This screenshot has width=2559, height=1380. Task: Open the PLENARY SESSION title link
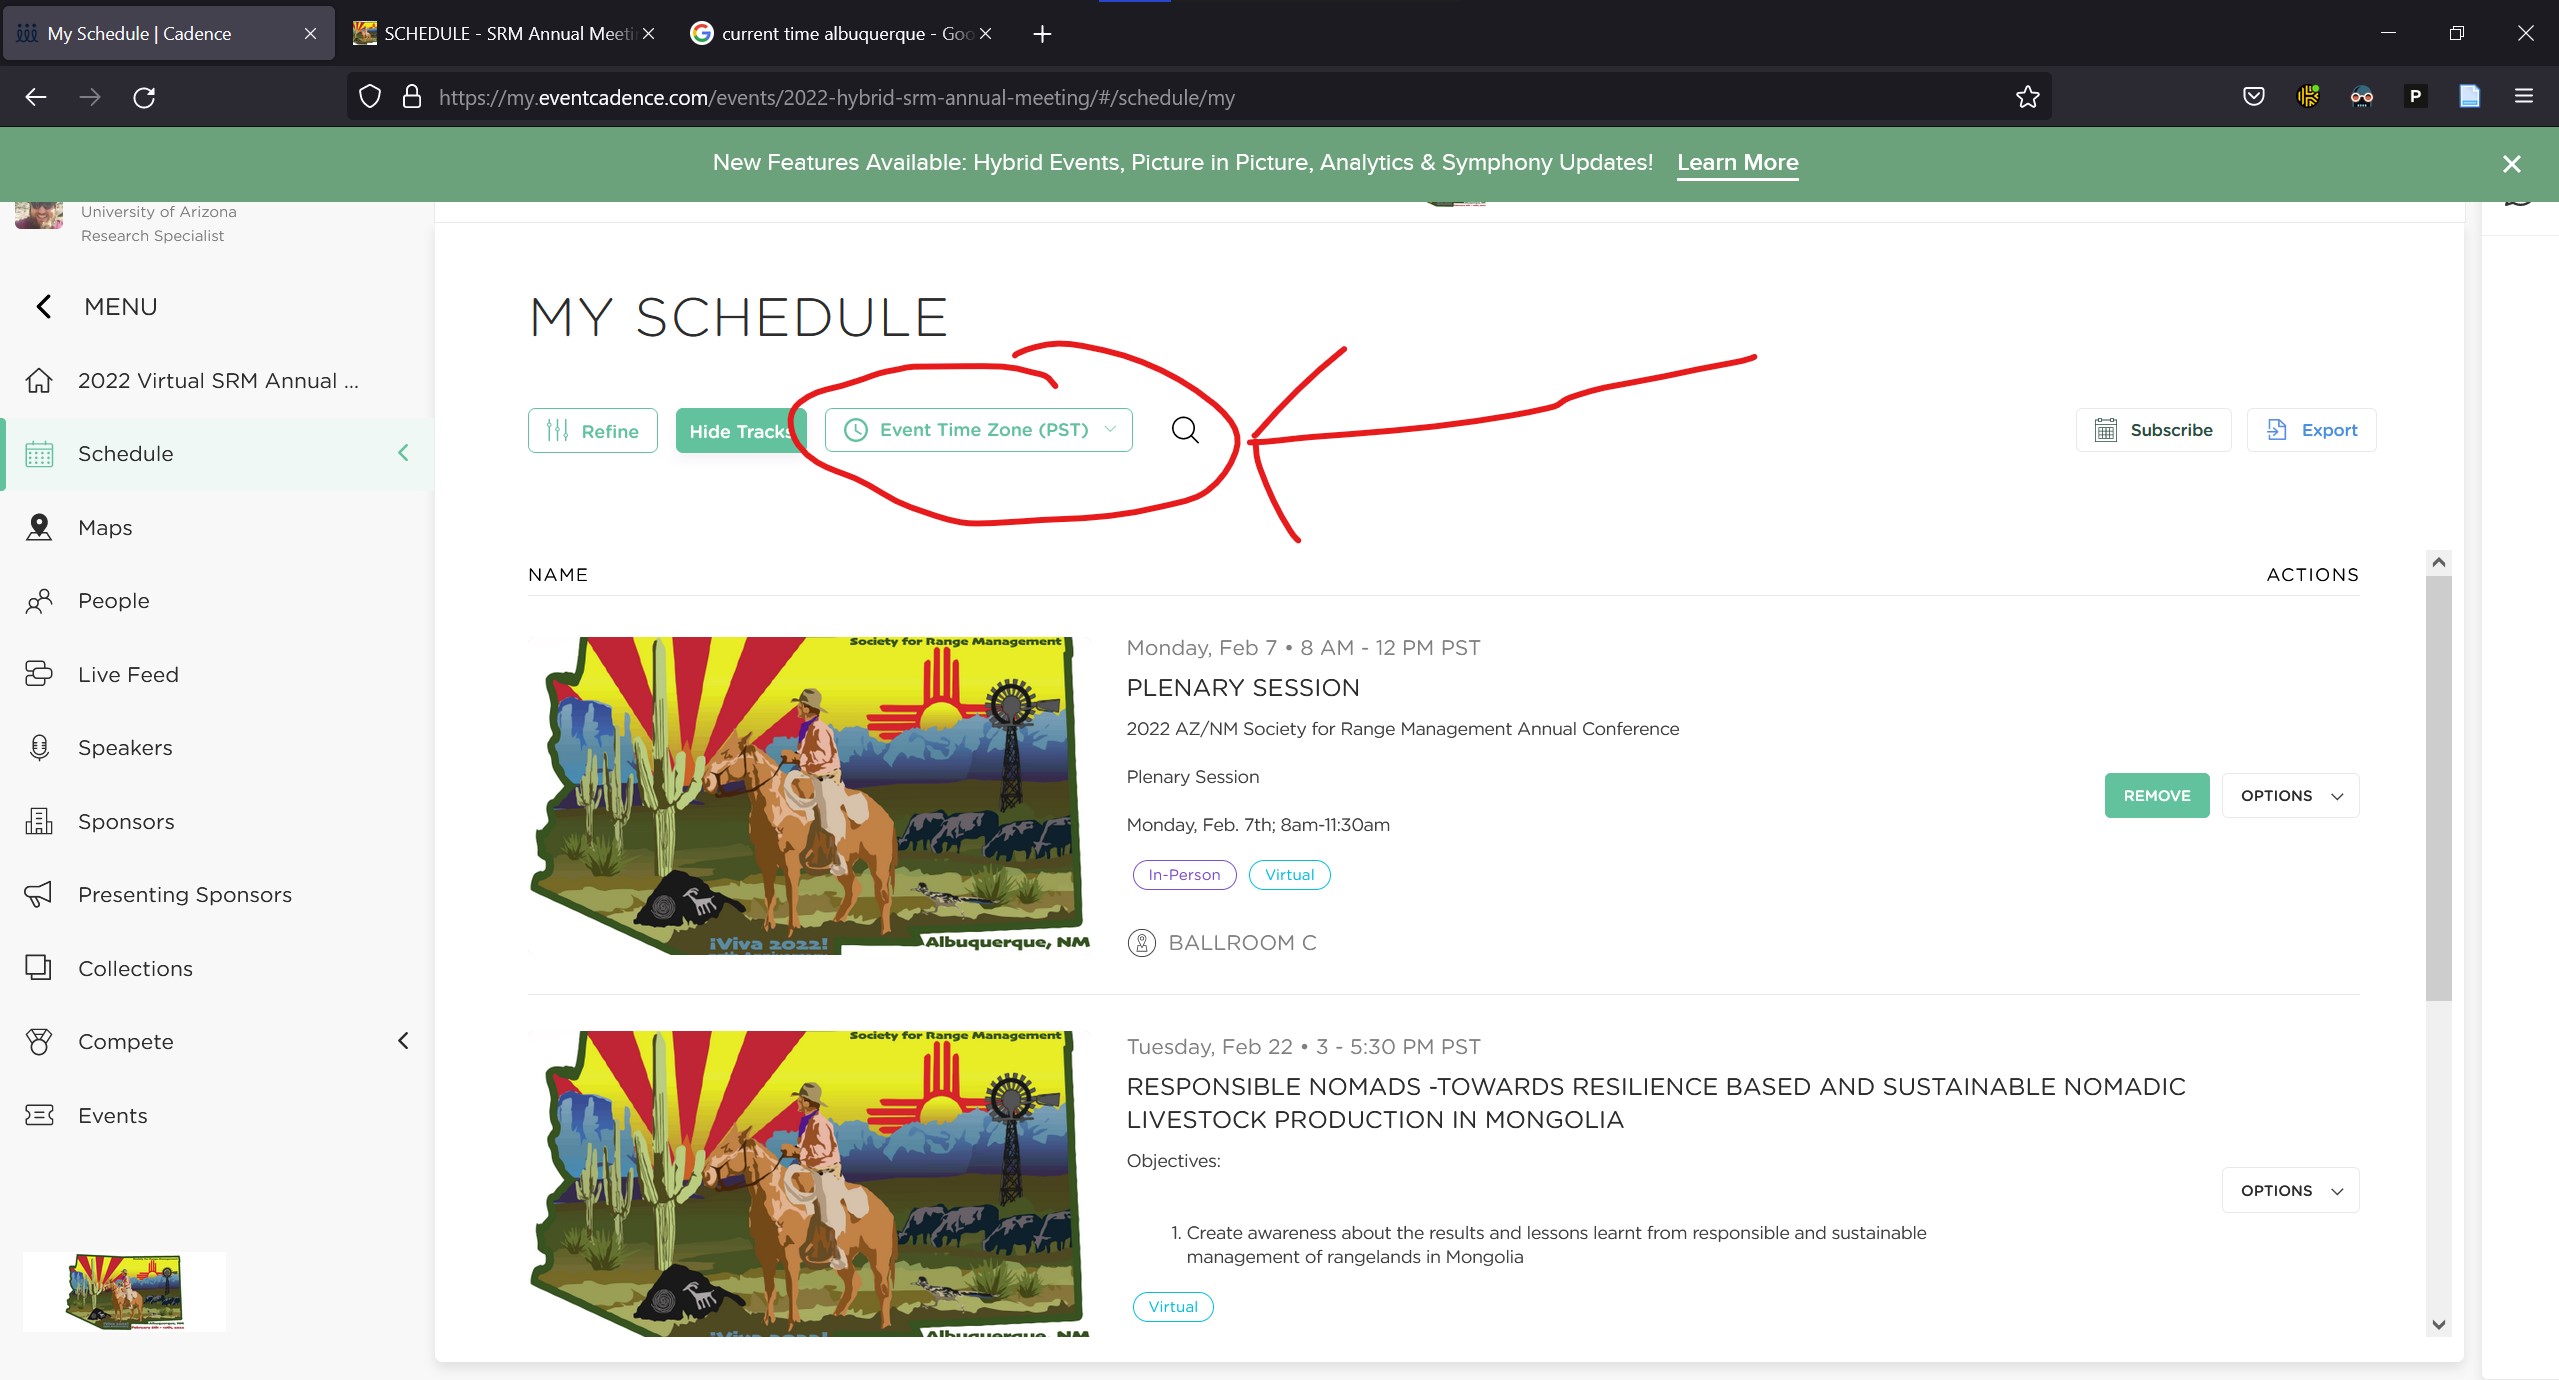pyautogui.click(x=1243, y=688)
